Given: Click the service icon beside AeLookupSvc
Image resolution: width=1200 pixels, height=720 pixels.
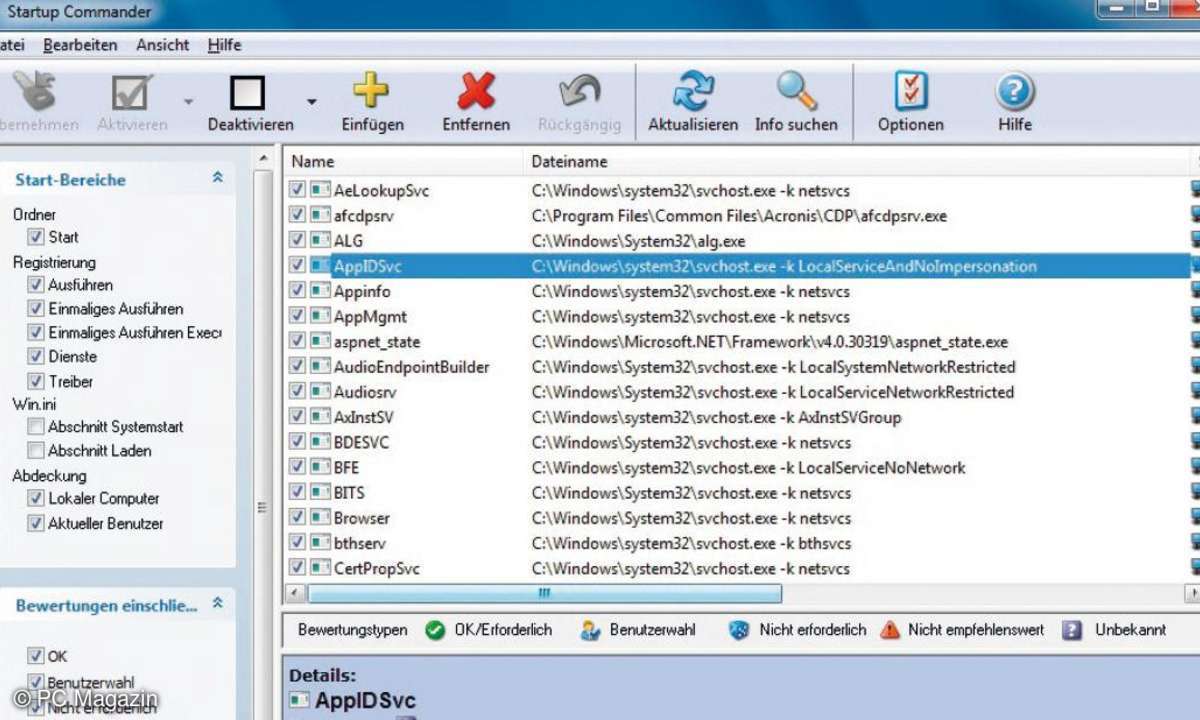Looking at the screenshot, I should 320,190.
